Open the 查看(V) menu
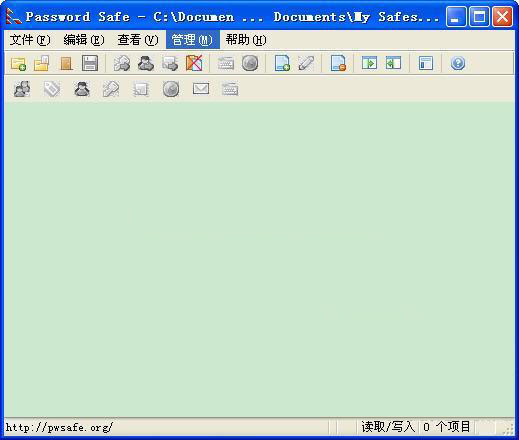Viewport: 519px width, 440px height. pos(138,40)
